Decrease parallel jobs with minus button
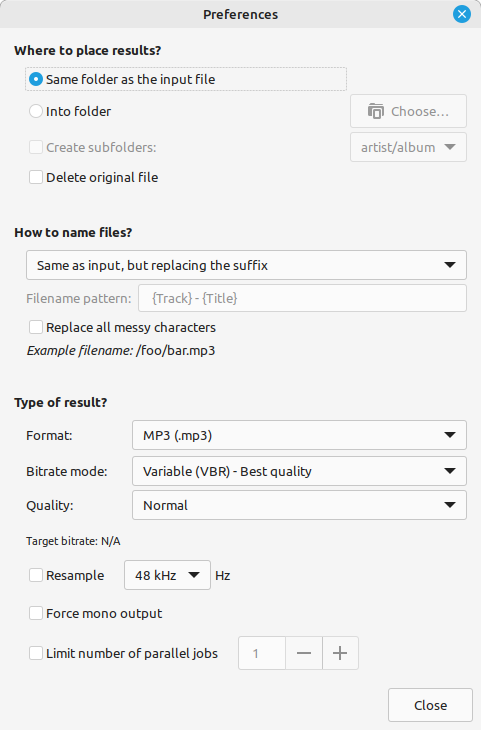481x730 pixels. click(304, 653)
